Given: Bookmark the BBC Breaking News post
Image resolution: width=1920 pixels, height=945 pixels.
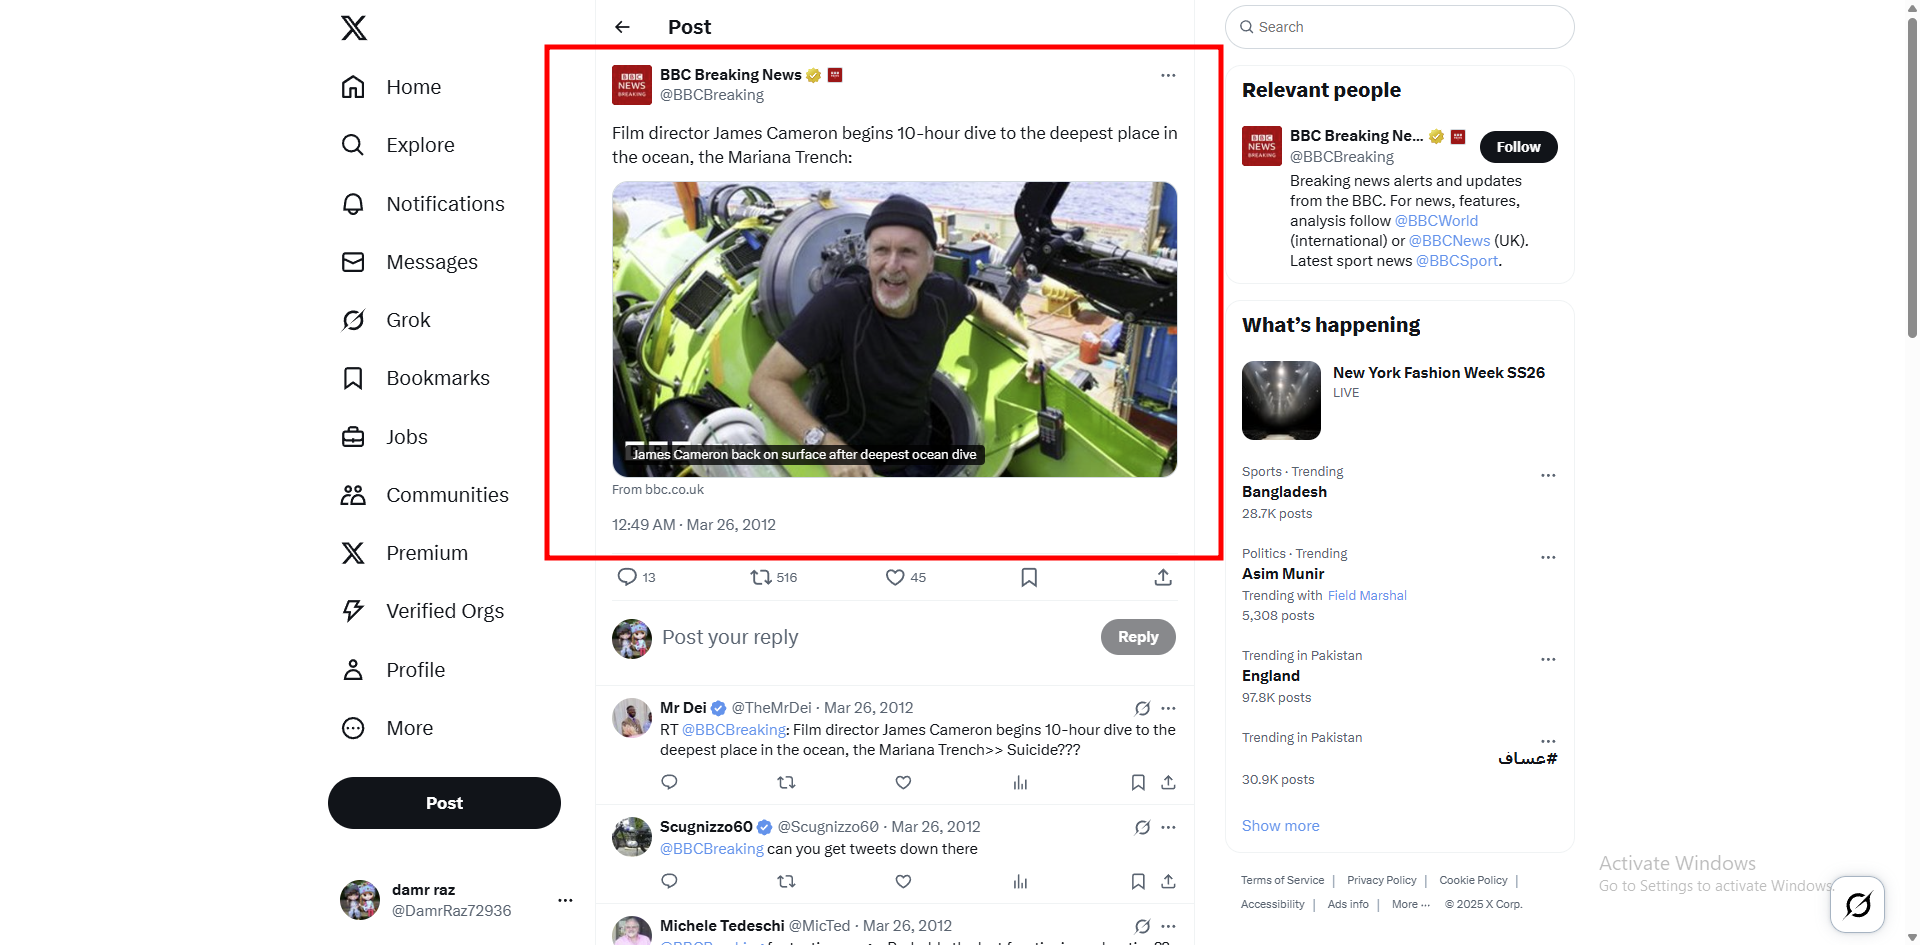Looking at the screenshot, I should (x=1029, y=577).
